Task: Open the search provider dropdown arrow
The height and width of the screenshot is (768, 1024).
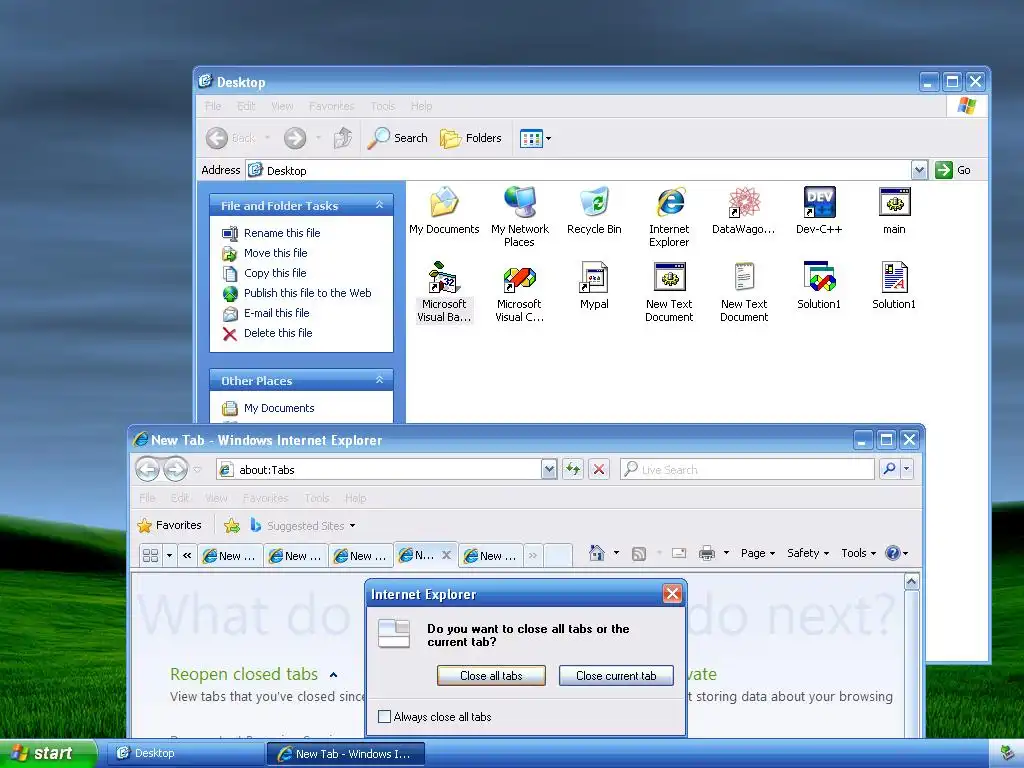Action: coord(906,469)
